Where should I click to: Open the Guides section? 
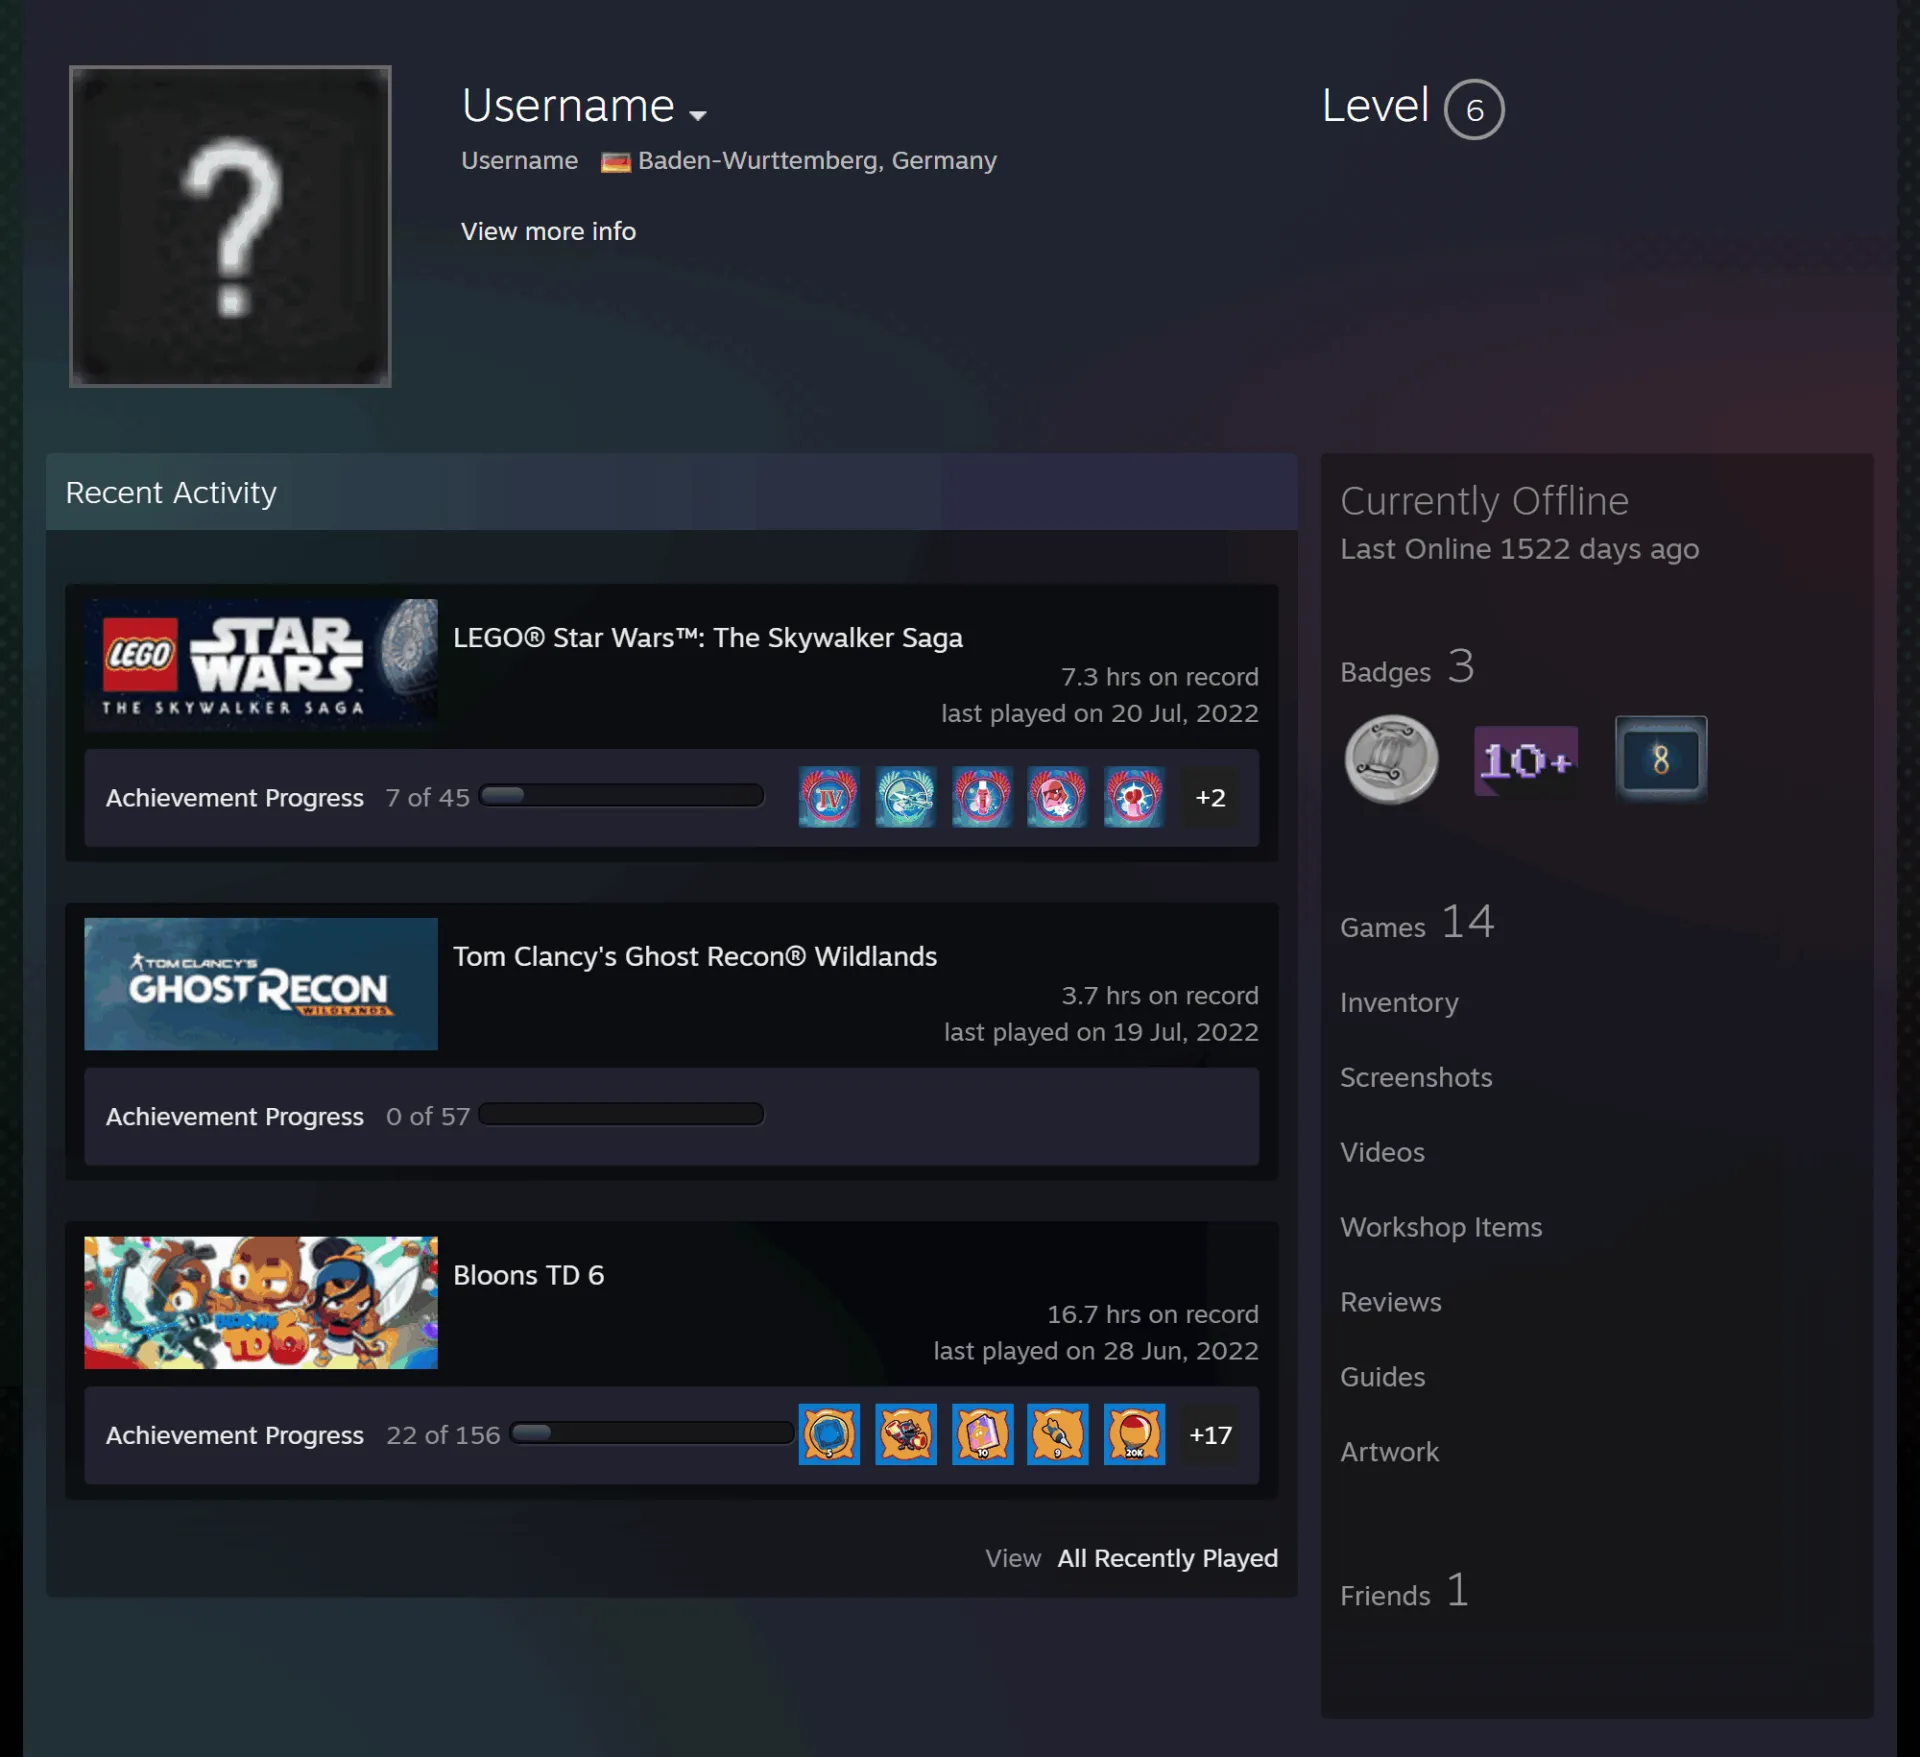coord(1382,1378)
